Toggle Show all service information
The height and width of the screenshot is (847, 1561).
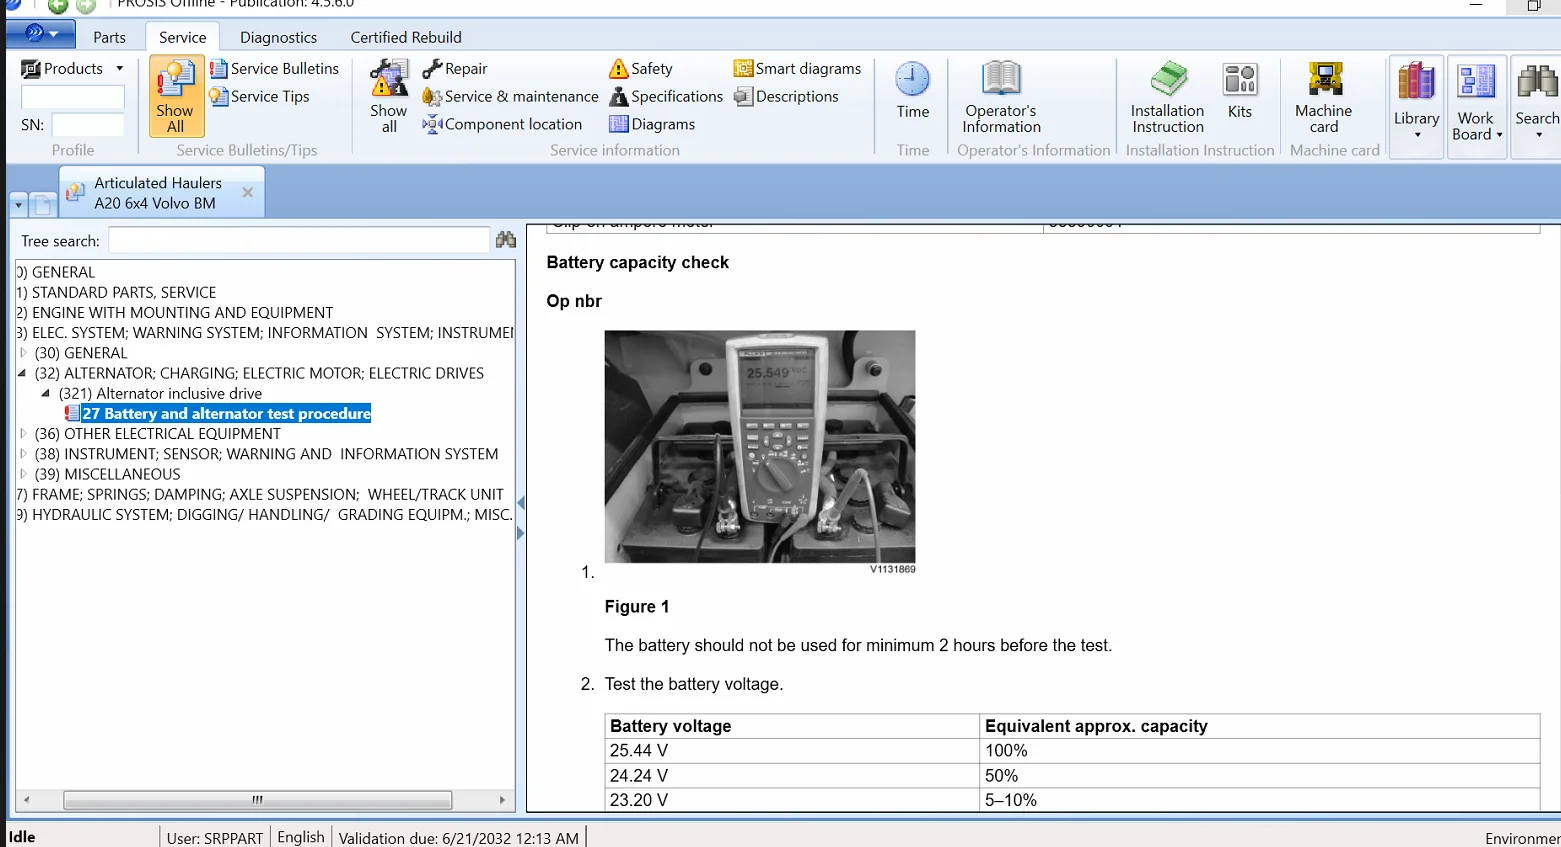[x=389, y=96]
